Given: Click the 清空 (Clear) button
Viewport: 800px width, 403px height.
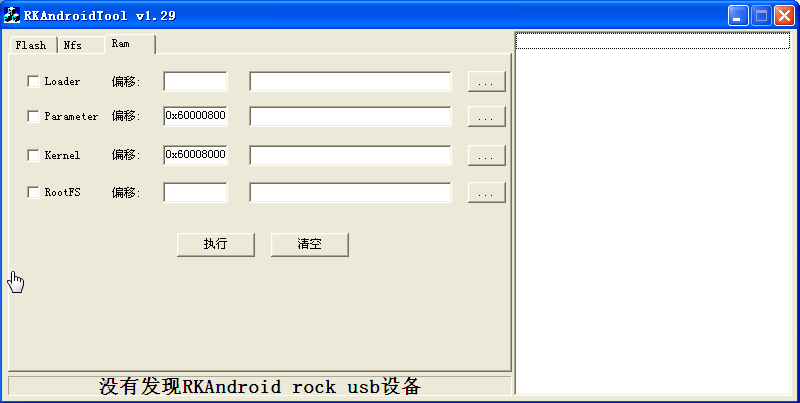Looking at the screenshot, I should [x=310, y=244].
